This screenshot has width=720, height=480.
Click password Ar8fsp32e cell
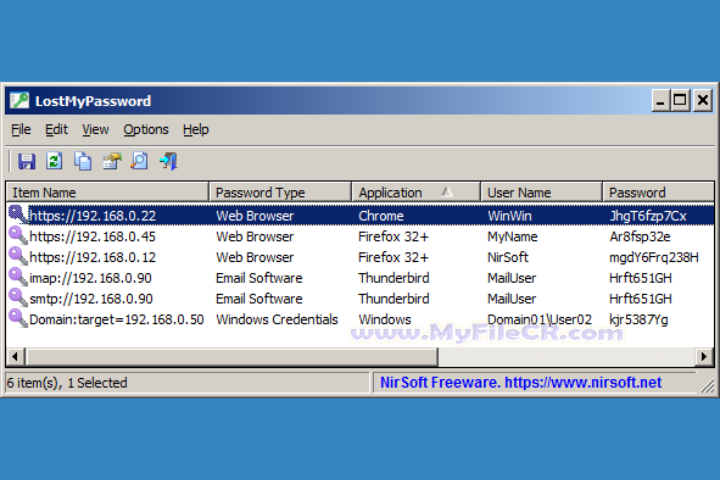tap(640, 236)
